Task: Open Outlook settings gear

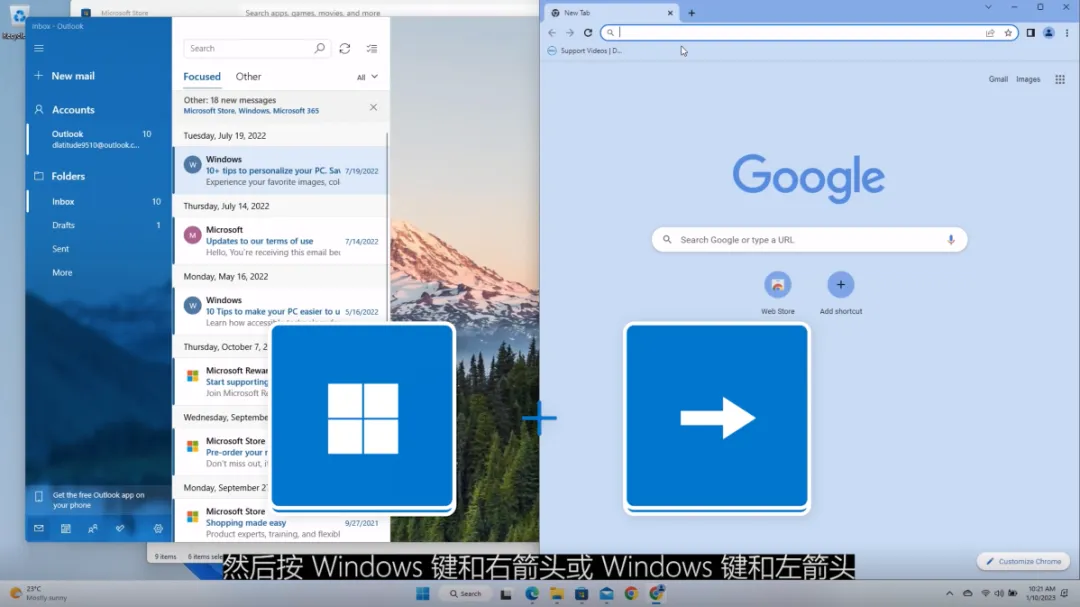Action: pos(157,528)
